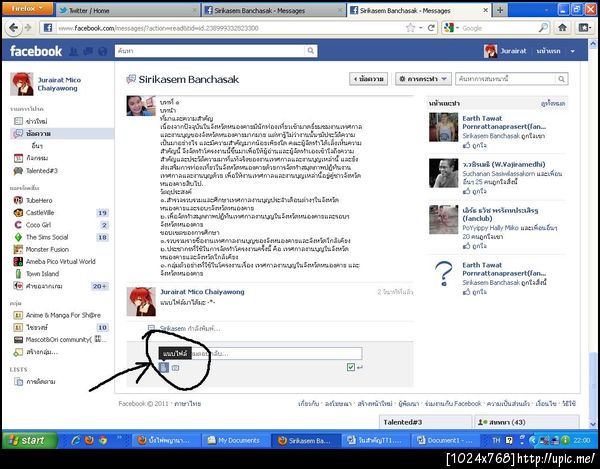600x469 pixels.
Task: Open a new browser tab
Action: pos(500,10)
